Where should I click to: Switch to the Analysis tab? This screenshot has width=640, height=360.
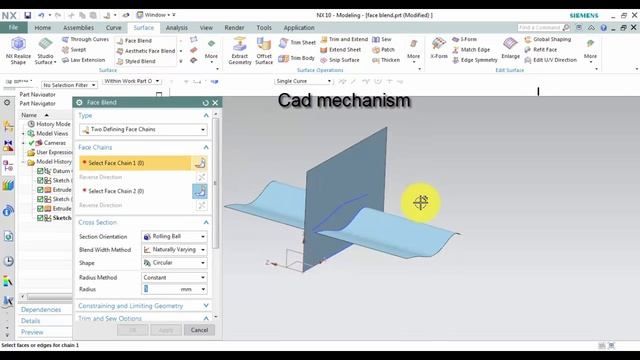[176, 28]
